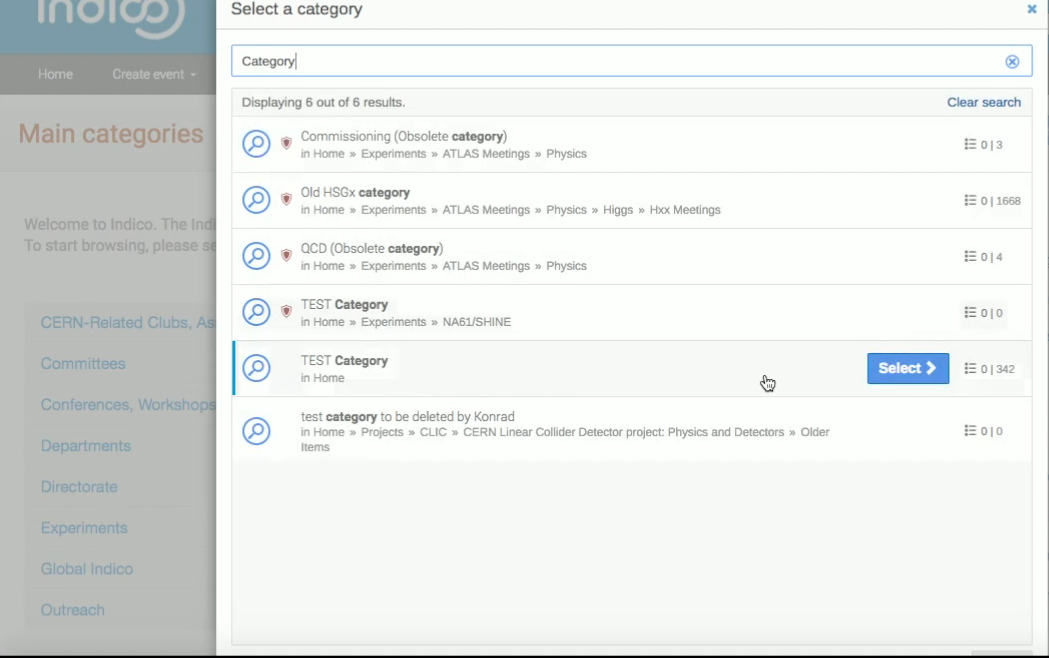Screen dimensions: 1049x658
Task: Click the Indico logo
Action: [x=111, y=17]
